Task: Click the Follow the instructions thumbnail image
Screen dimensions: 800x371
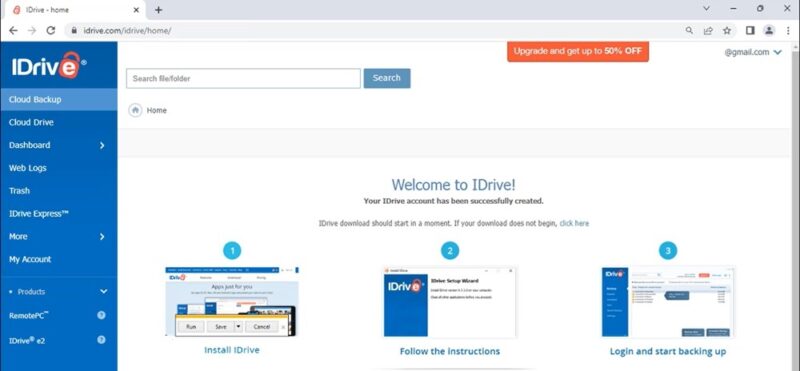Action: click(450, 301)
